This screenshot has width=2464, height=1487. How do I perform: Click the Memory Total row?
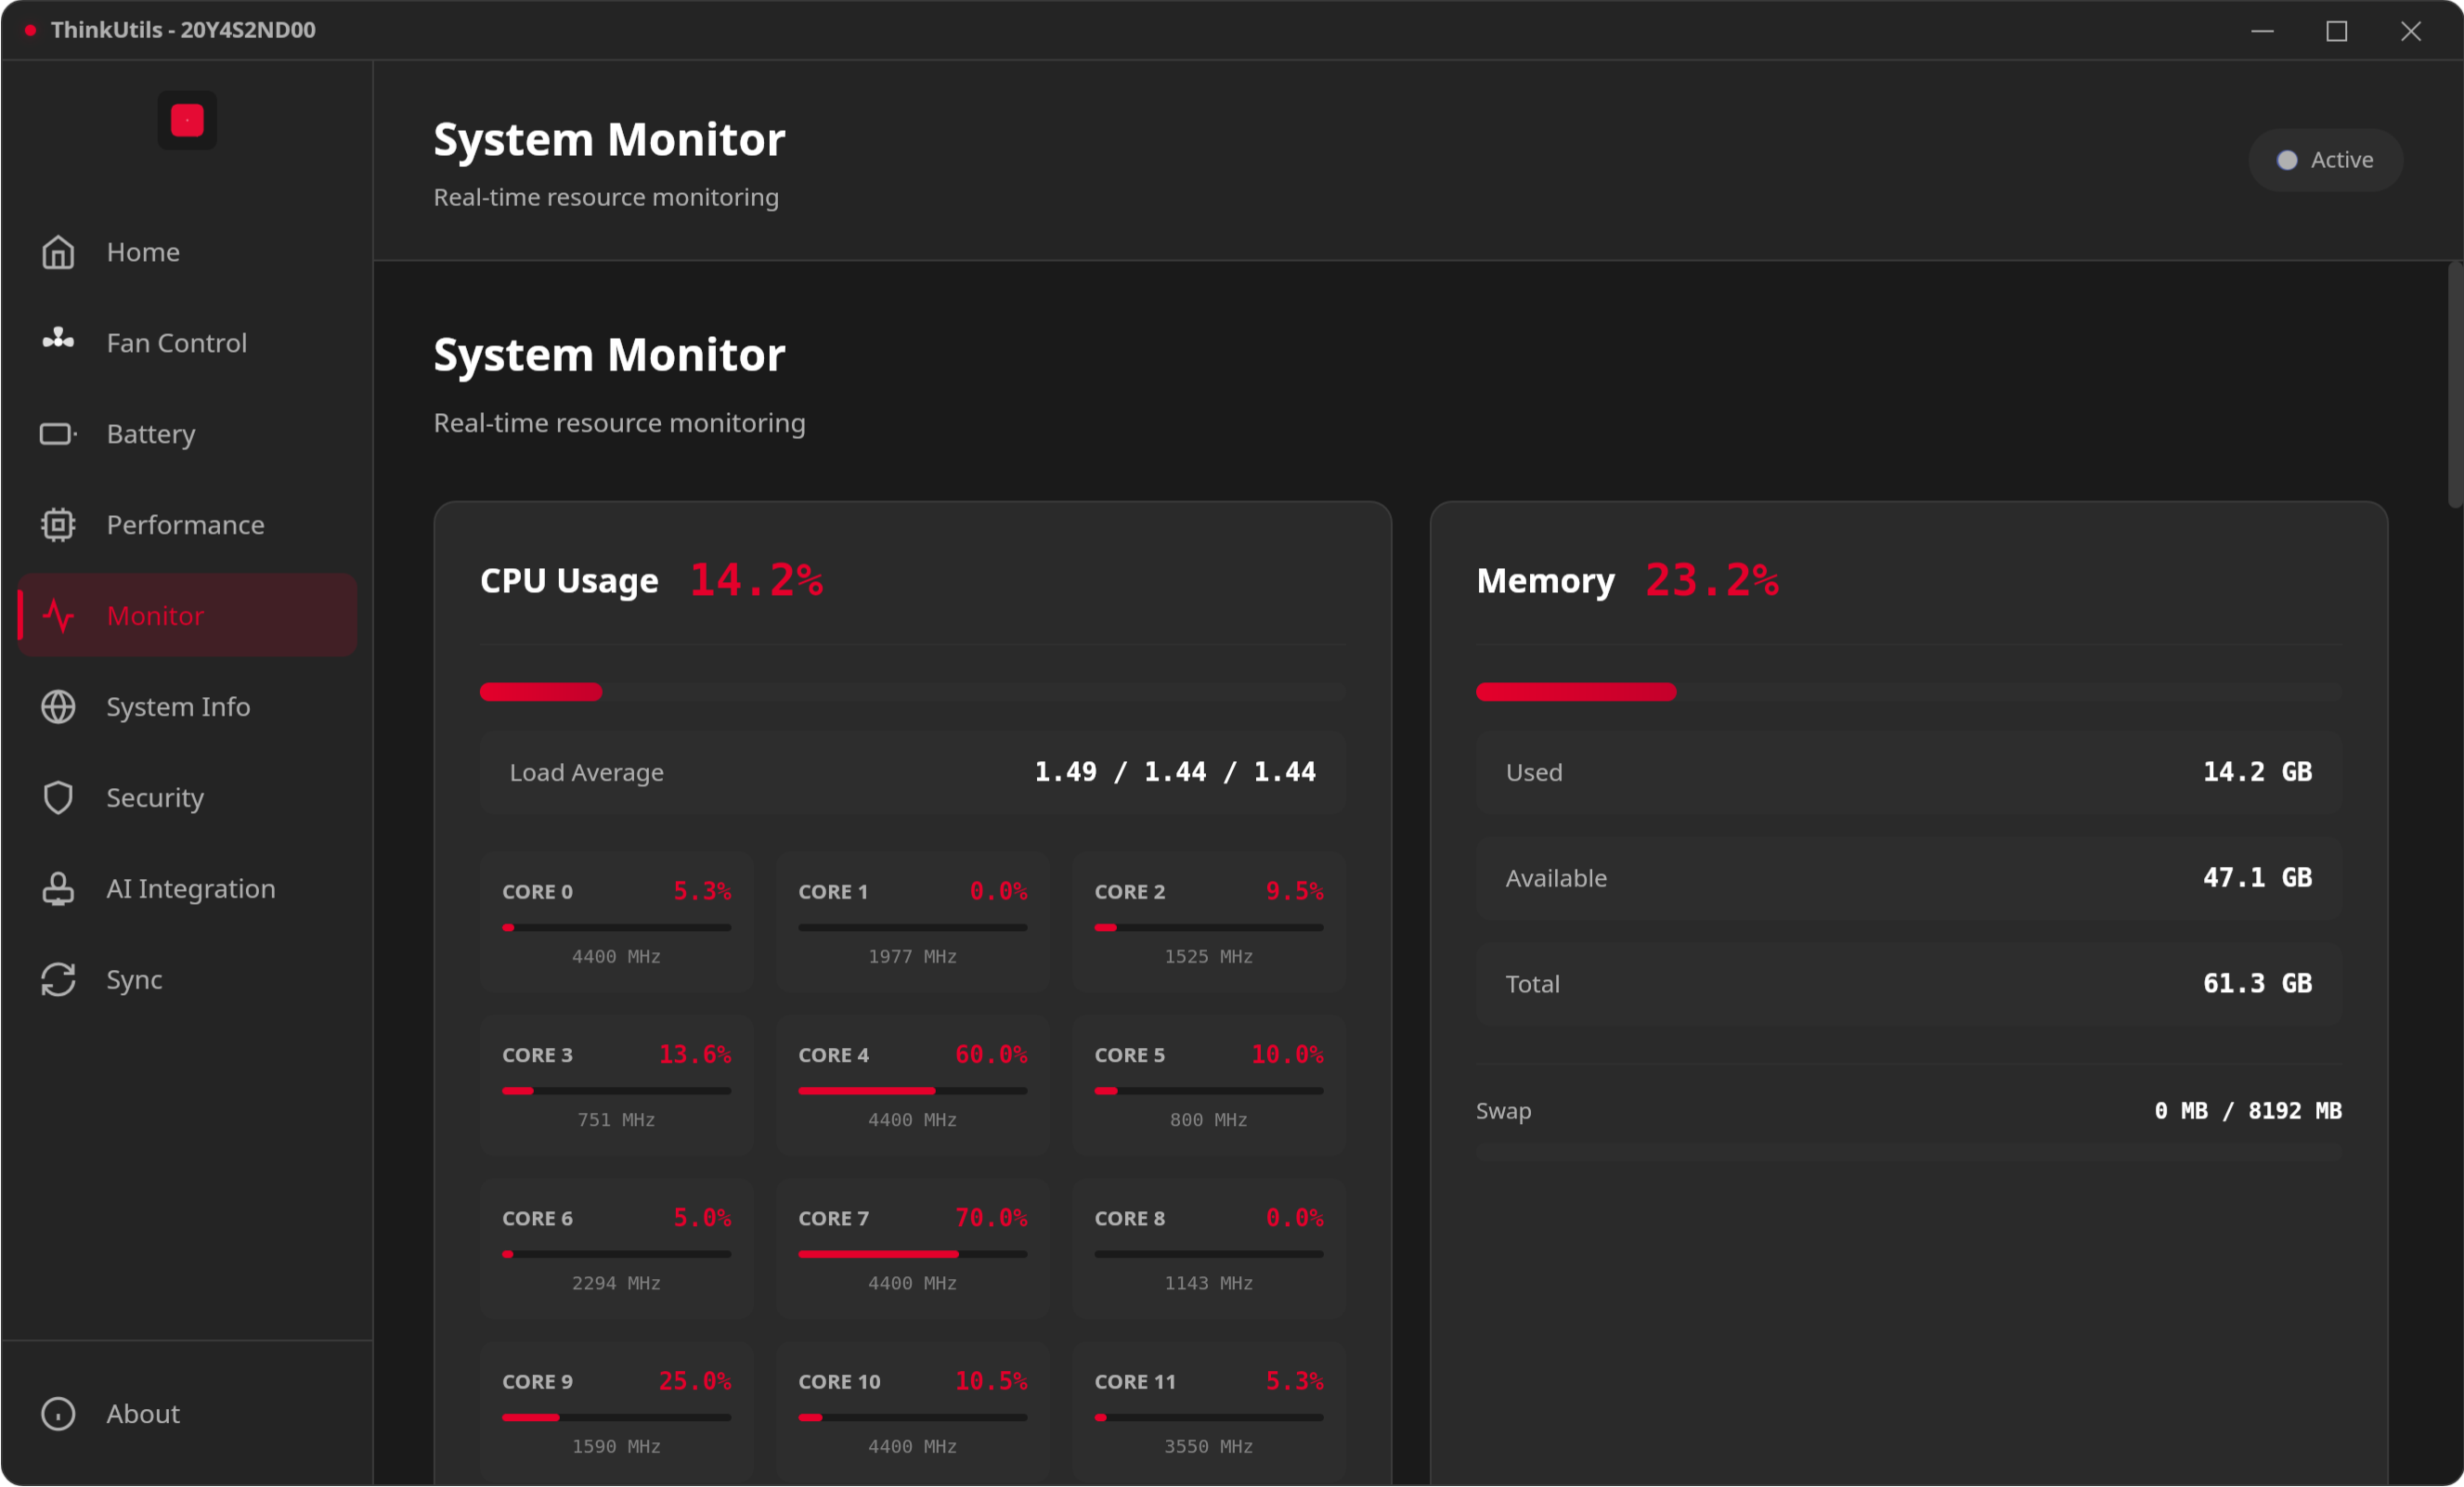pyautogui.click(x=1906, y=983)
